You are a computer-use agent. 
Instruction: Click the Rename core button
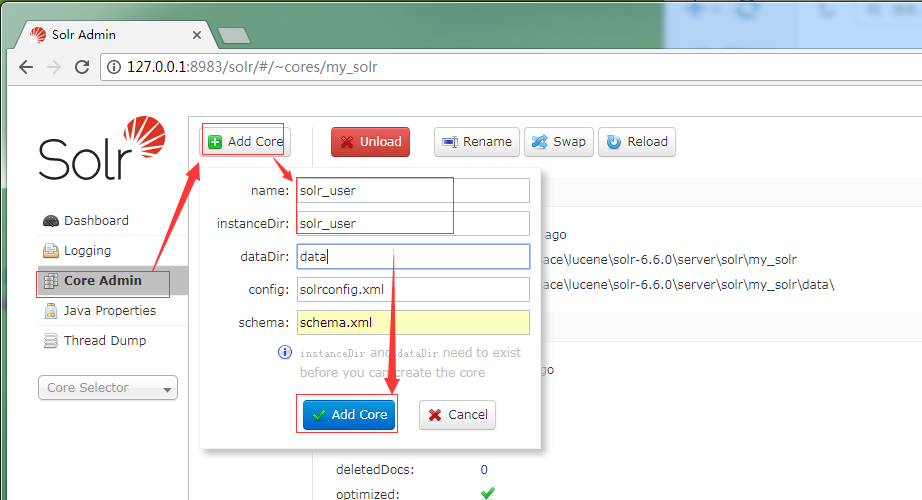point(477,142)
